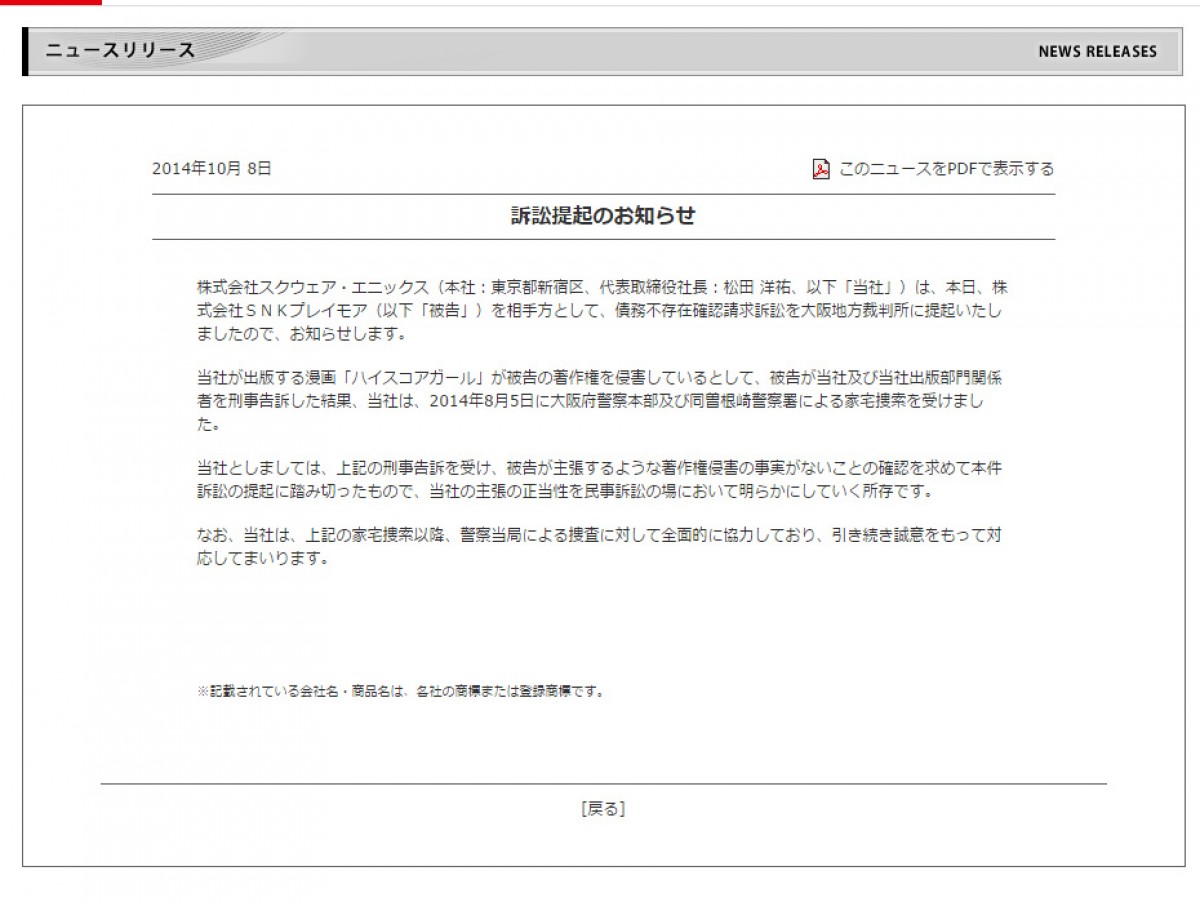
Task: Click the trademark footnote '※記載されている会社名'
Action: click(402, 691)
